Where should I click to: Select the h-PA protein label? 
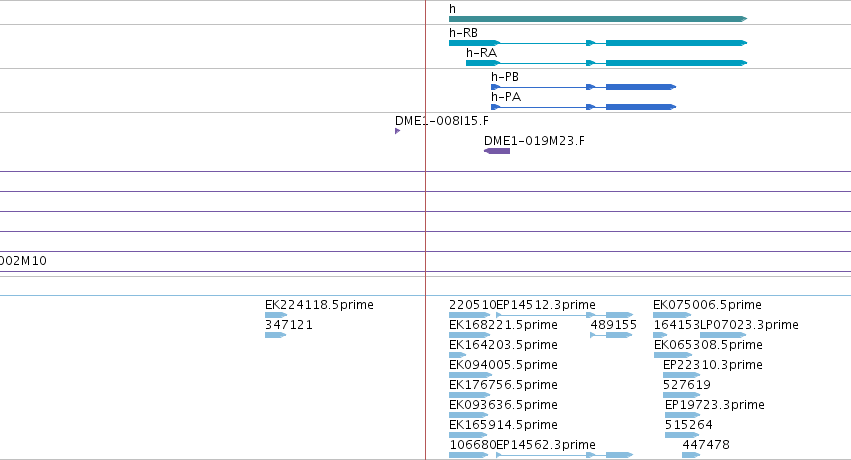click(x=506, y=97)
